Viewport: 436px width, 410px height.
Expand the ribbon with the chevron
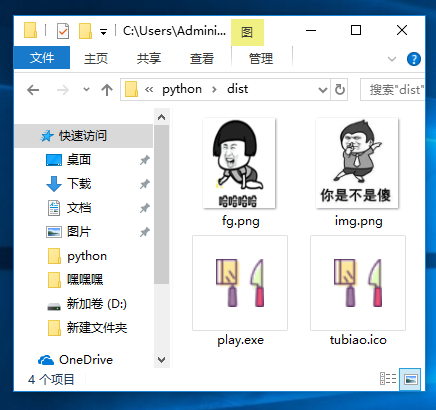[x=392, y=59]
